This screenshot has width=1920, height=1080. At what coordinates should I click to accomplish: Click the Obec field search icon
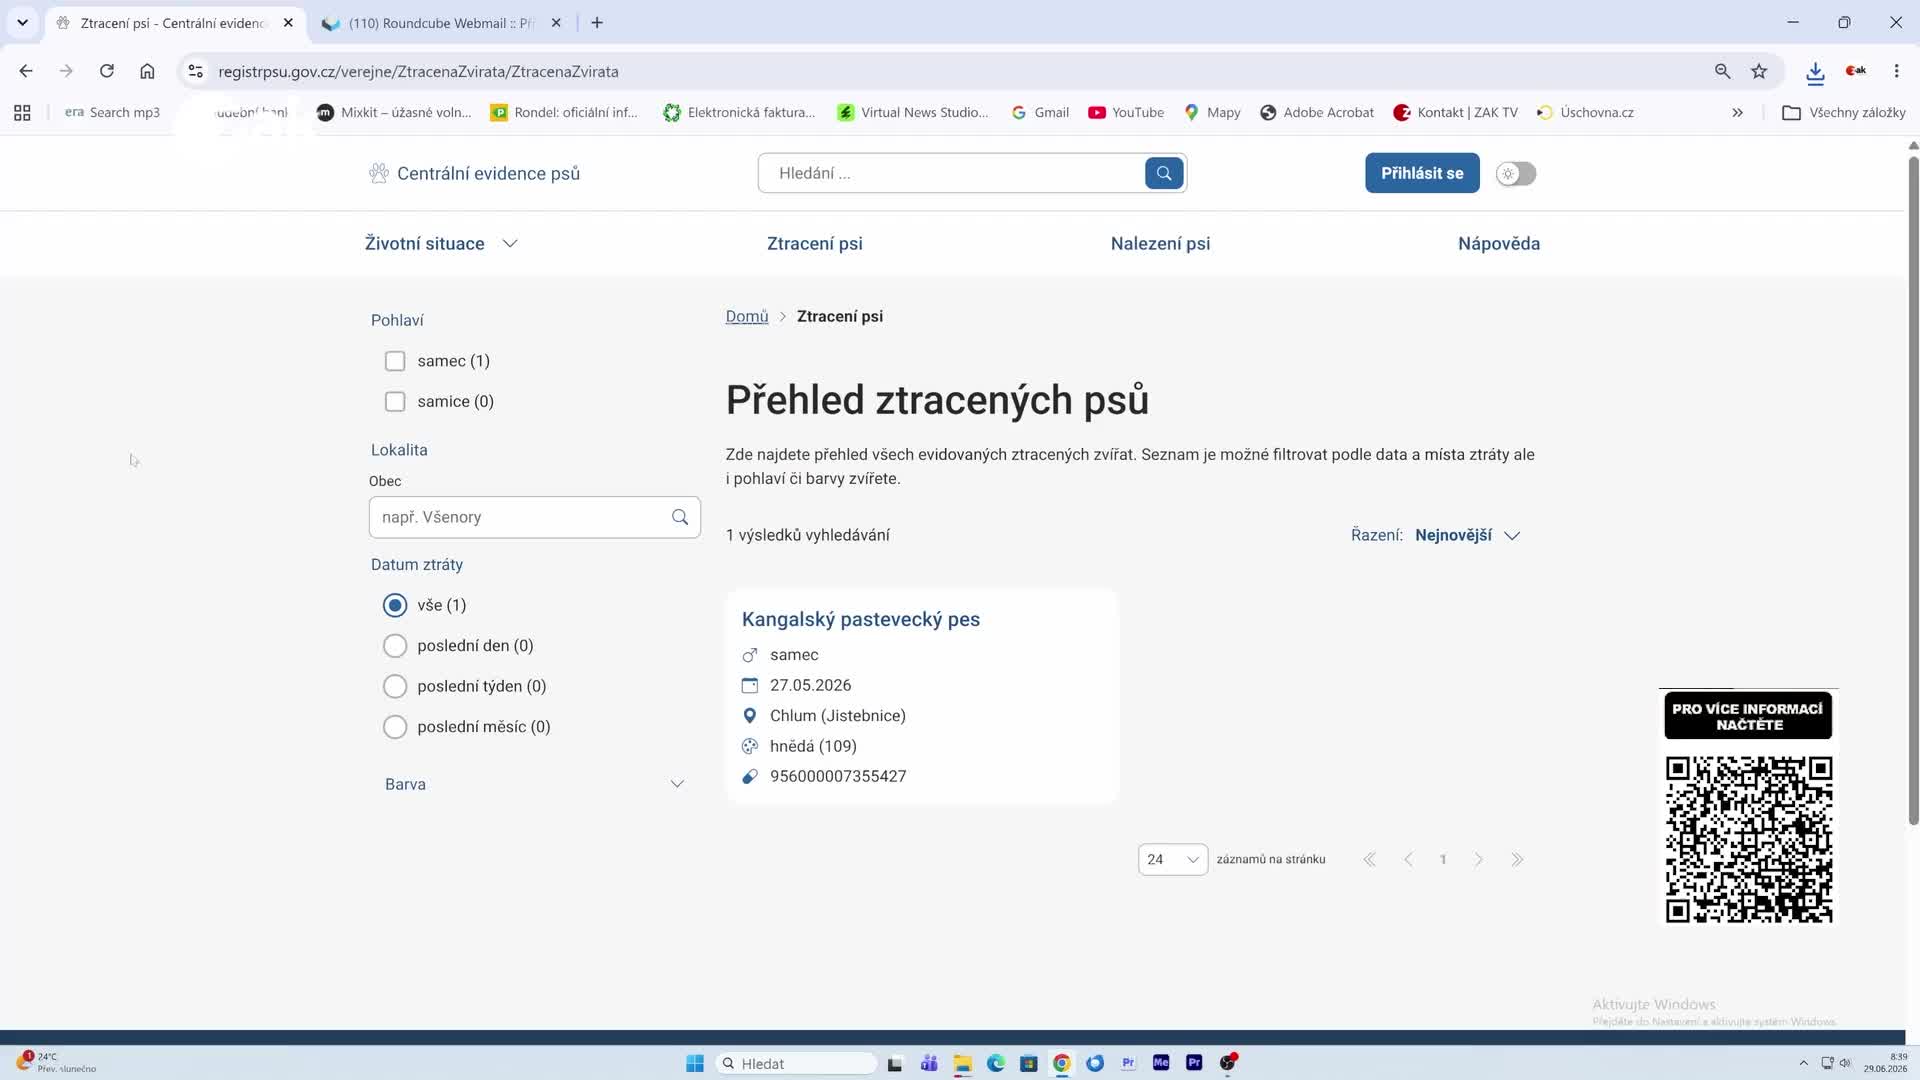coord(680,517)
